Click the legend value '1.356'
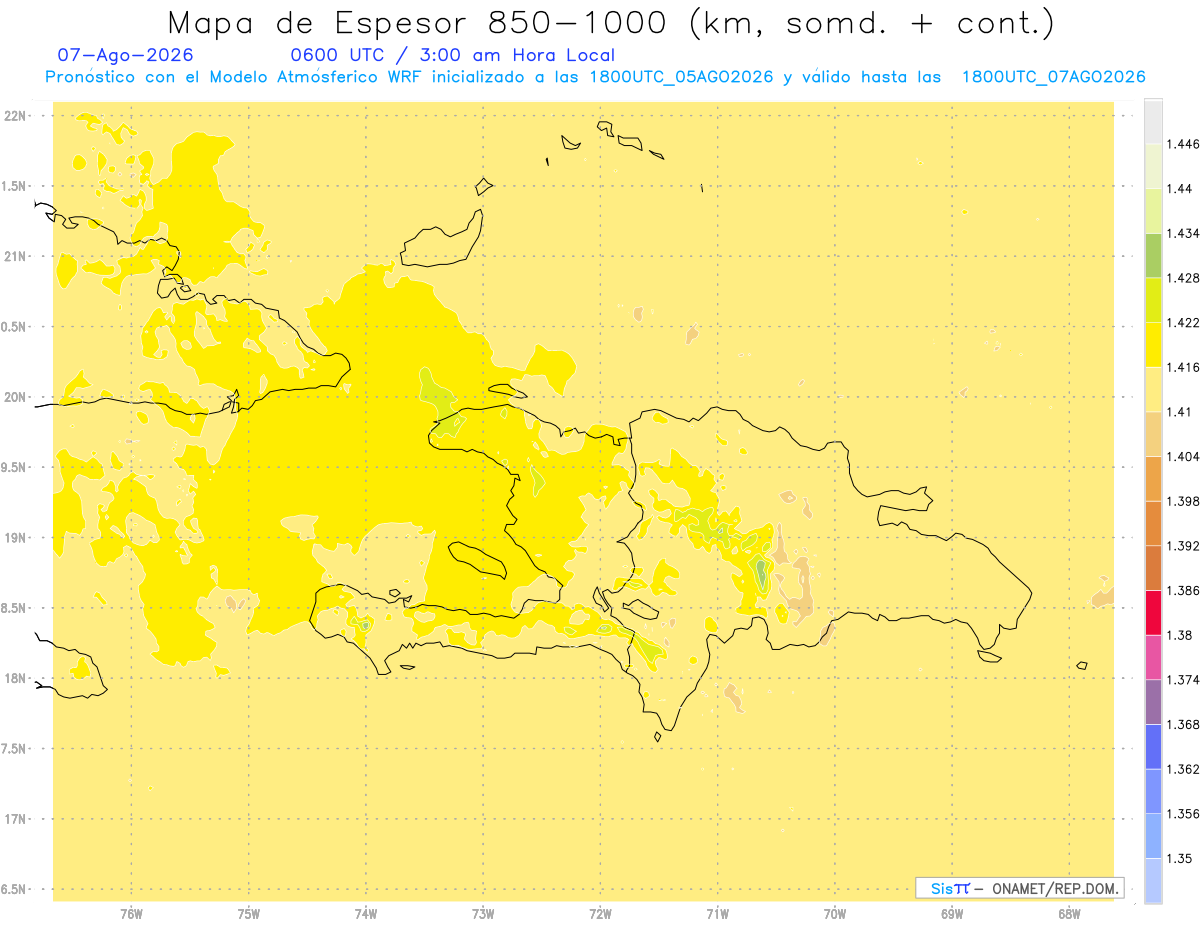 1182,814
